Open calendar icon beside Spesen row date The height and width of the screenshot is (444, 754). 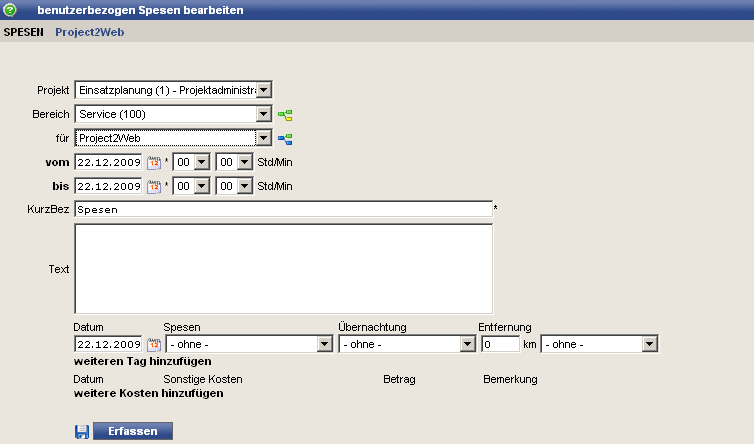pyautogui.click(x=154, y=344)
